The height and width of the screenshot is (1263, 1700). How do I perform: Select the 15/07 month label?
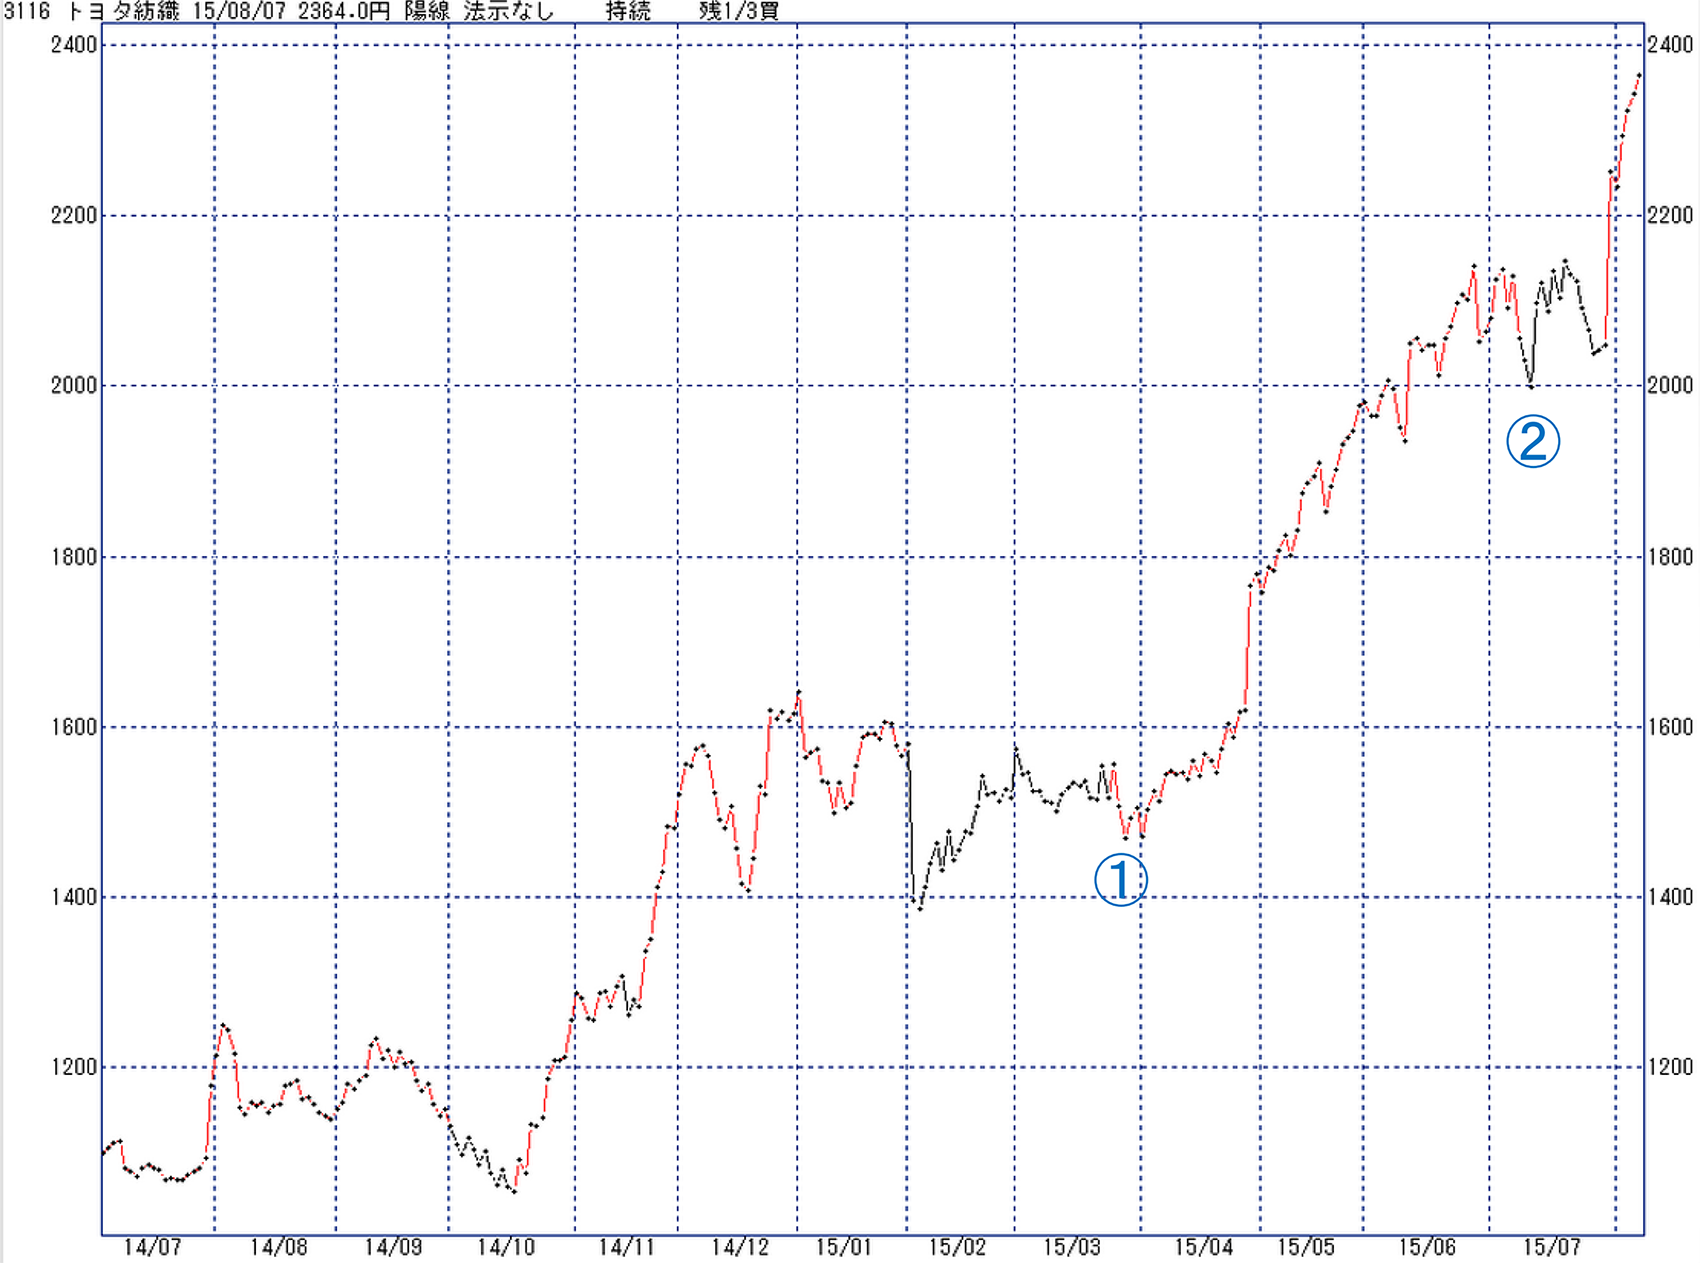(1551, 1247)
